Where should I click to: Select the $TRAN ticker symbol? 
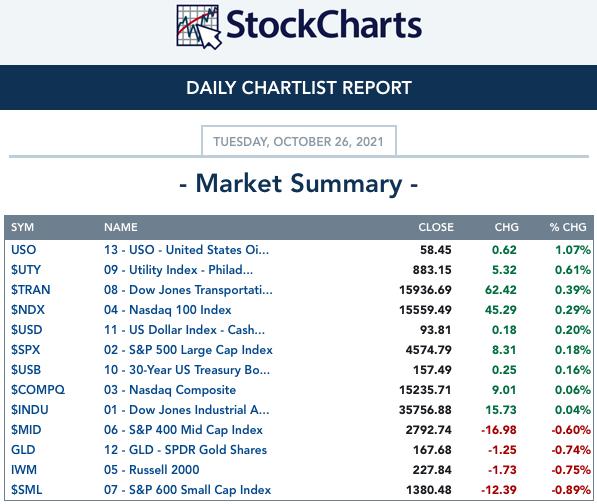pyautogui.click(x=30, y=290)
